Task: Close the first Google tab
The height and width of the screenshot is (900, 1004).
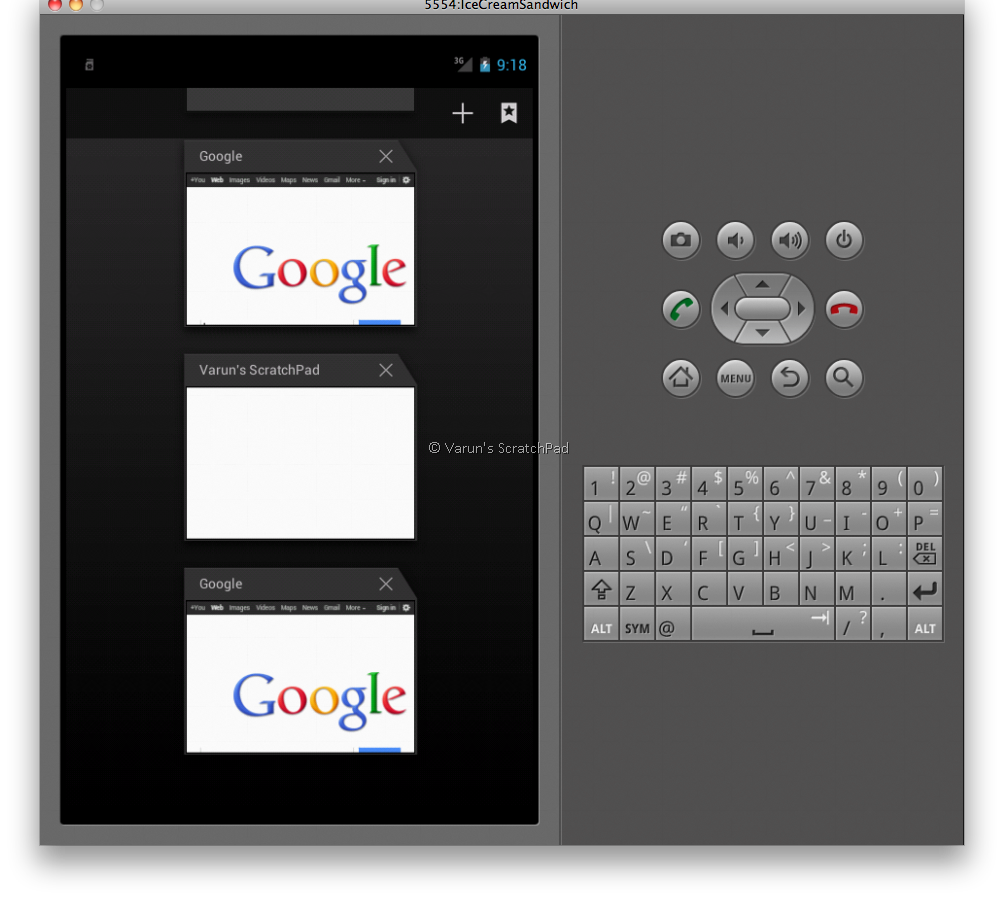Action: click(385, 156)
